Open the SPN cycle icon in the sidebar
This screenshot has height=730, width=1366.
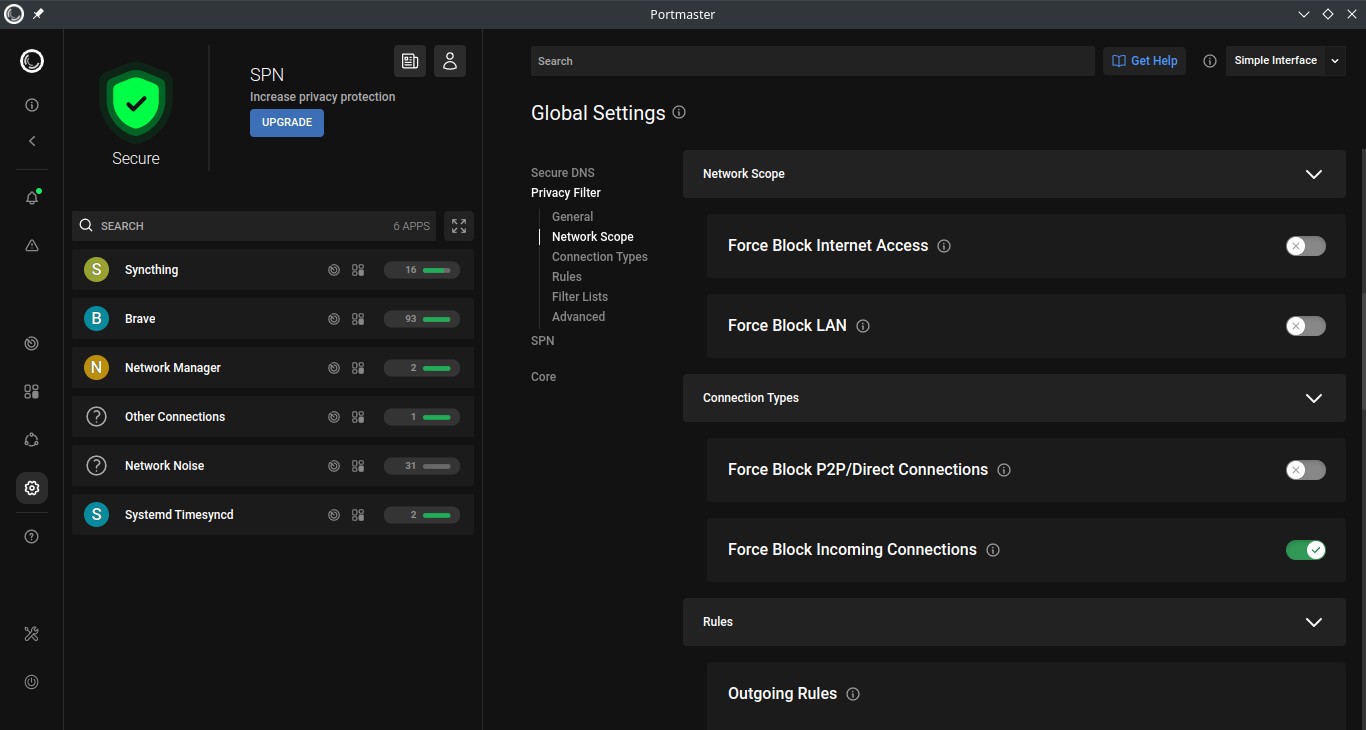coord(32,440)
